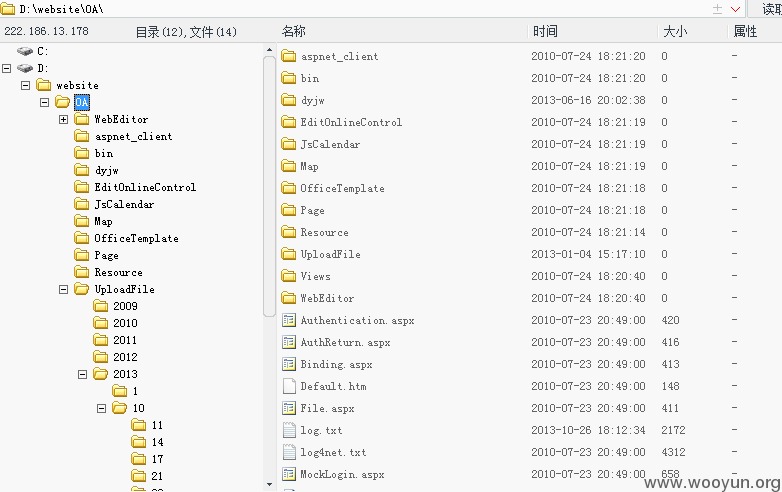Click the tree panel scrollbar thumb
The height and width of the screenshot is (492, 782).
pyautogui.click(x=269, y=186)
